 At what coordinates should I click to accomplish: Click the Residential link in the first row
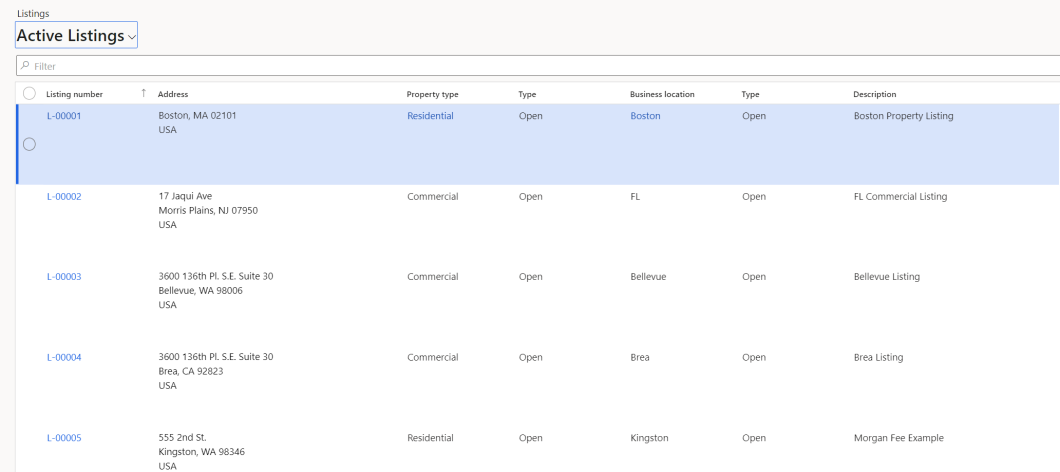pos(430,116)
